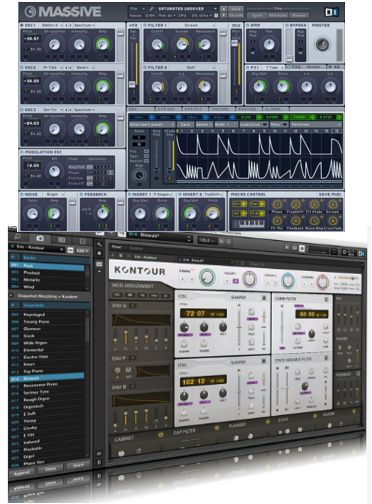Open the Global center tab
Viewport: 372px width, 504px height.
coord(274,109)
